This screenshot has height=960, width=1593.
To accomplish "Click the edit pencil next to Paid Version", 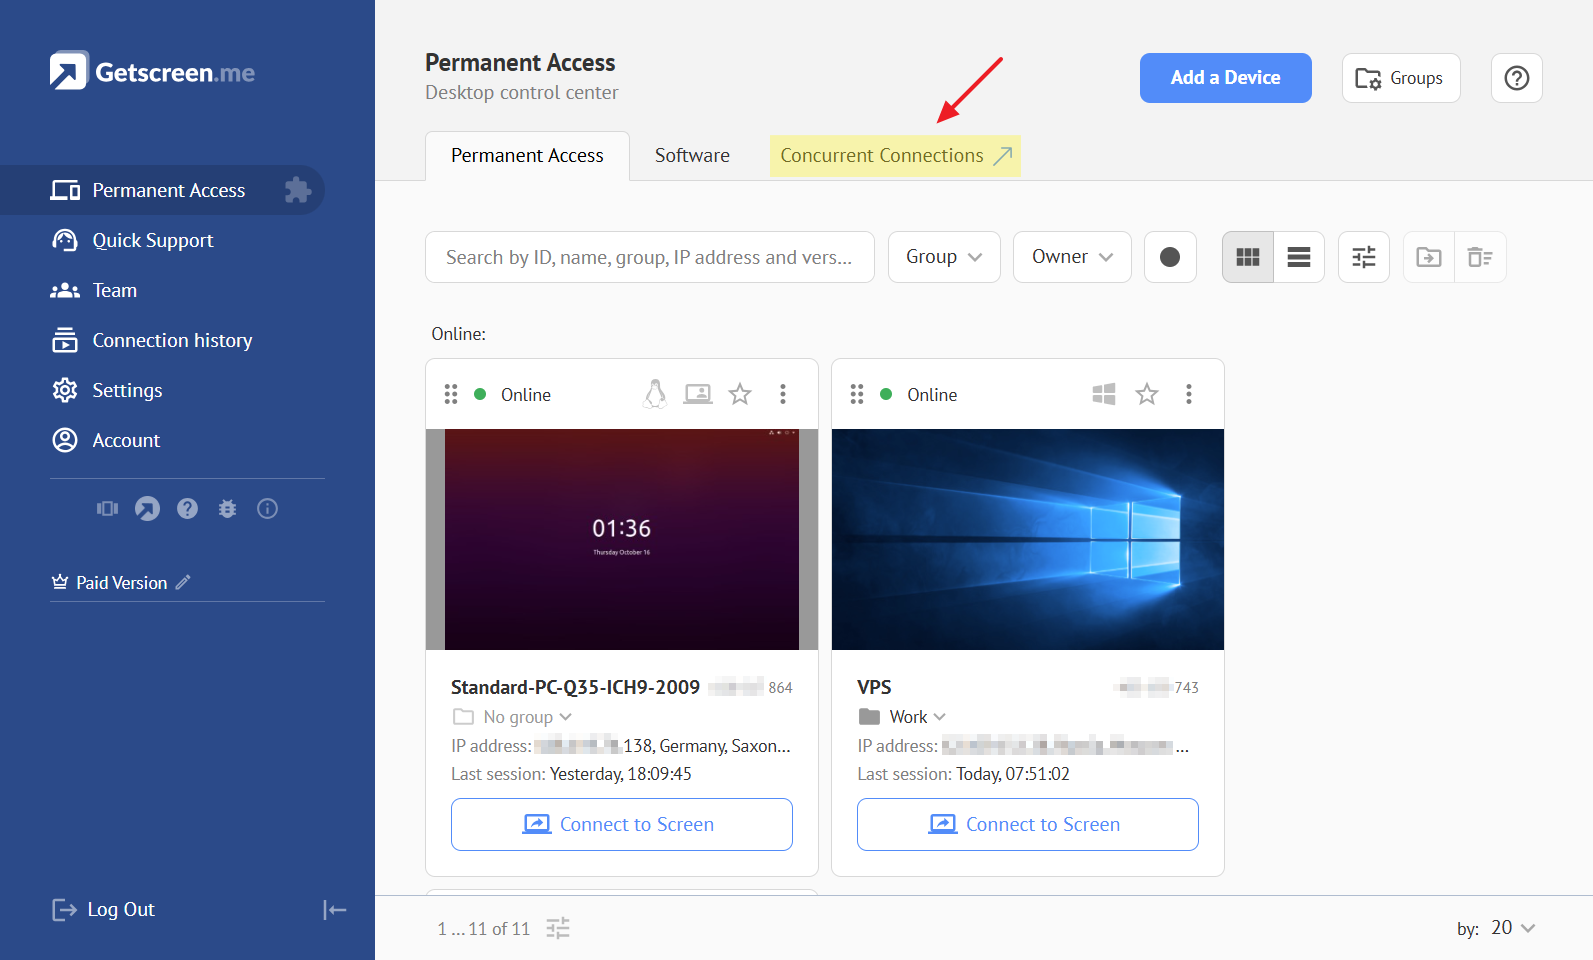I will 183,582.
